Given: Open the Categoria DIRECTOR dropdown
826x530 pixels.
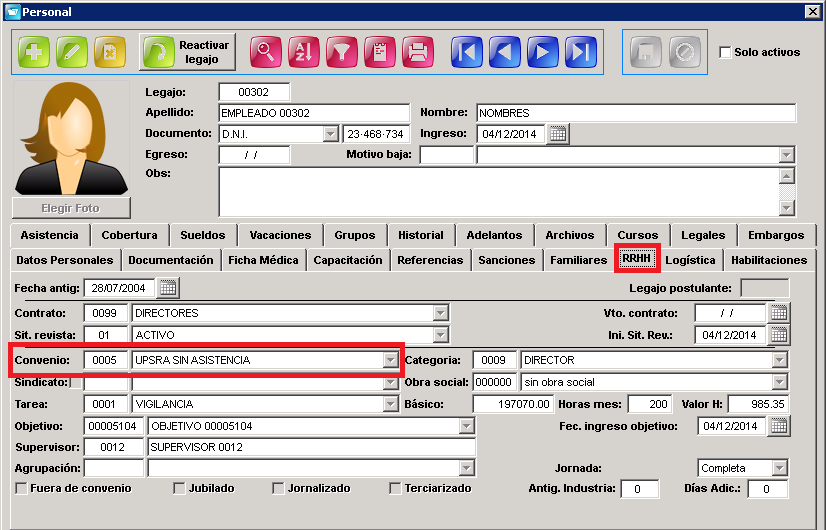Looking at the screenshot, I should click(780, 360).
